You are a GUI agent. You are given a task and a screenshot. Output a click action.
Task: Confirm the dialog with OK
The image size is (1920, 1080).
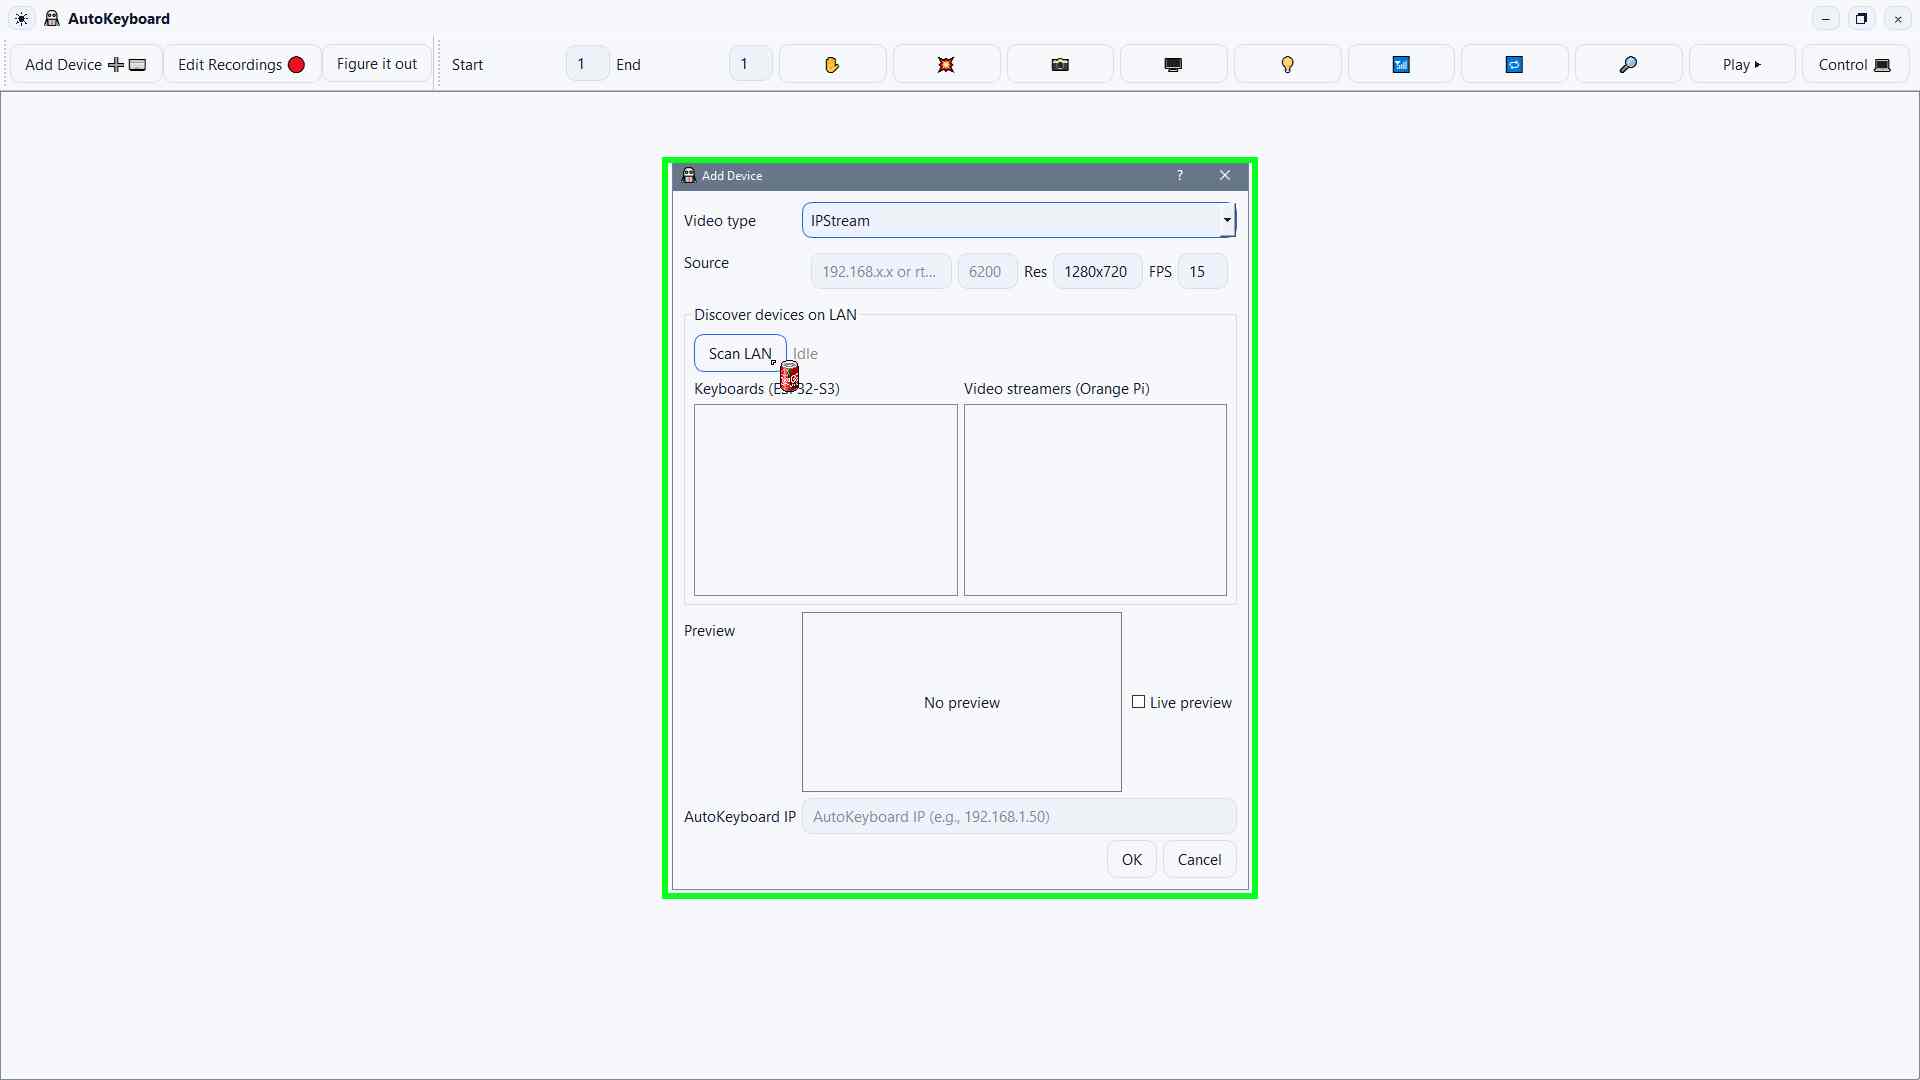pos(1131,859)
